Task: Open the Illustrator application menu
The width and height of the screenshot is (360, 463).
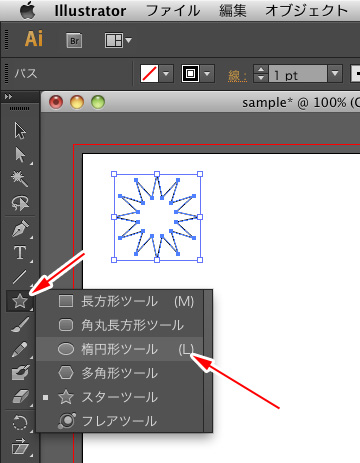Action: (x=90, y=11)
